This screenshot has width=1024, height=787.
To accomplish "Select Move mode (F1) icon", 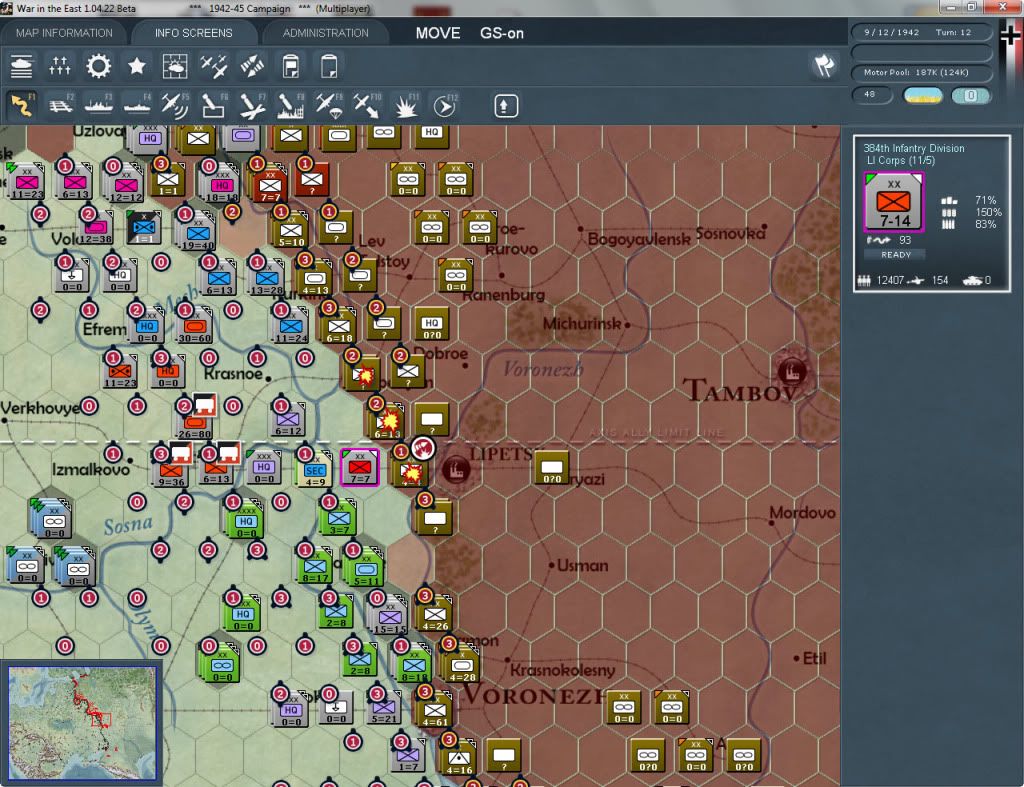I will point(22,105).
